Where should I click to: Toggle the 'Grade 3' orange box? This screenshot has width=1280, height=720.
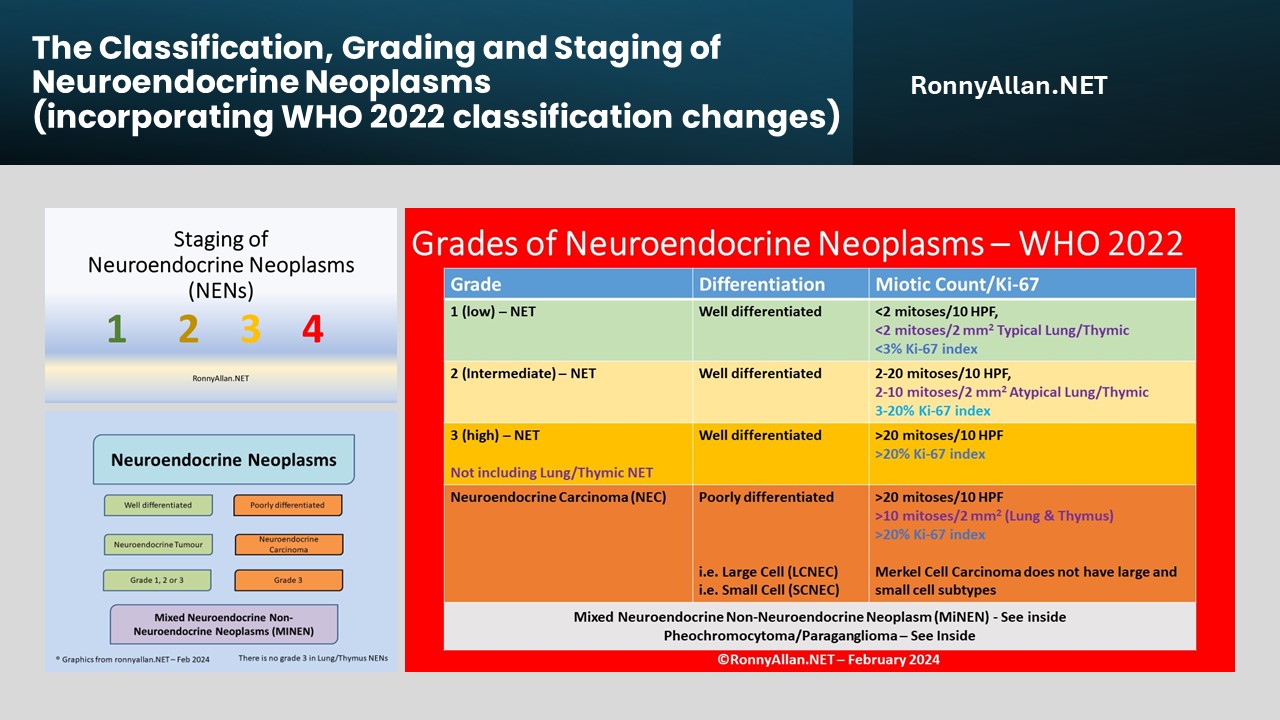(x=288, y=579)
